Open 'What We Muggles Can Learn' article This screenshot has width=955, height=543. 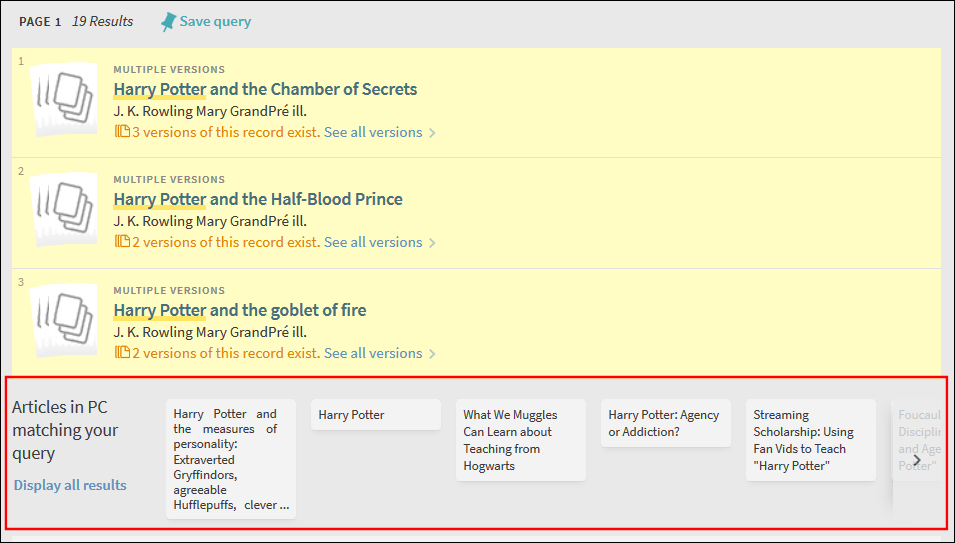pos(521,440)
